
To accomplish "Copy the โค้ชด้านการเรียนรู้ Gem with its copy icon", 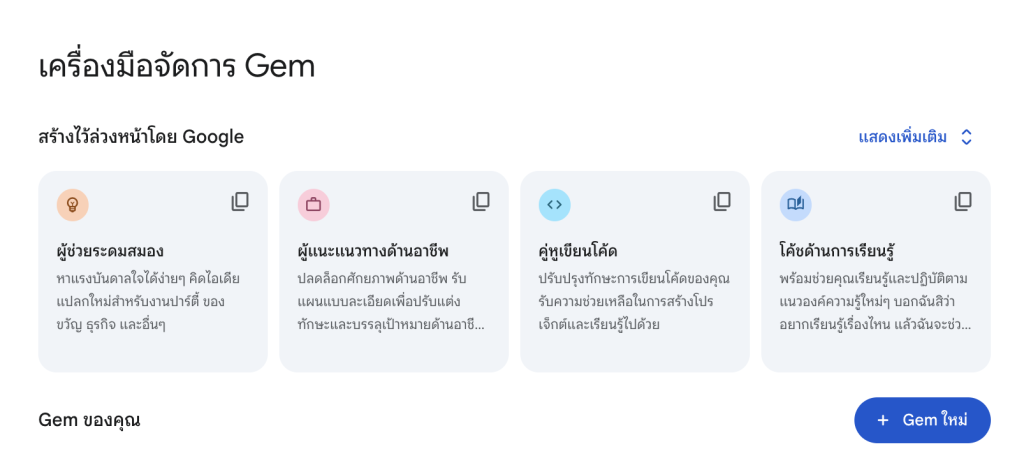I will click(x=963, y=202).
